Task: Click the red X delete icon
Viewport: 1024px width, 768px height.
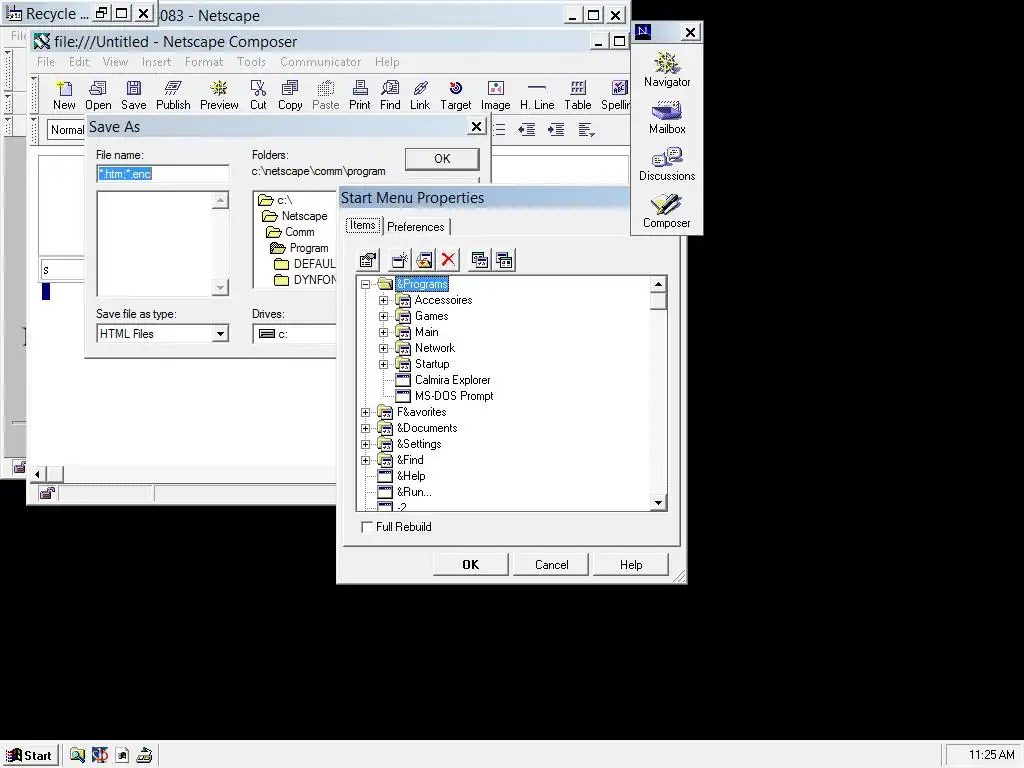Action: [x=448, y=260]
